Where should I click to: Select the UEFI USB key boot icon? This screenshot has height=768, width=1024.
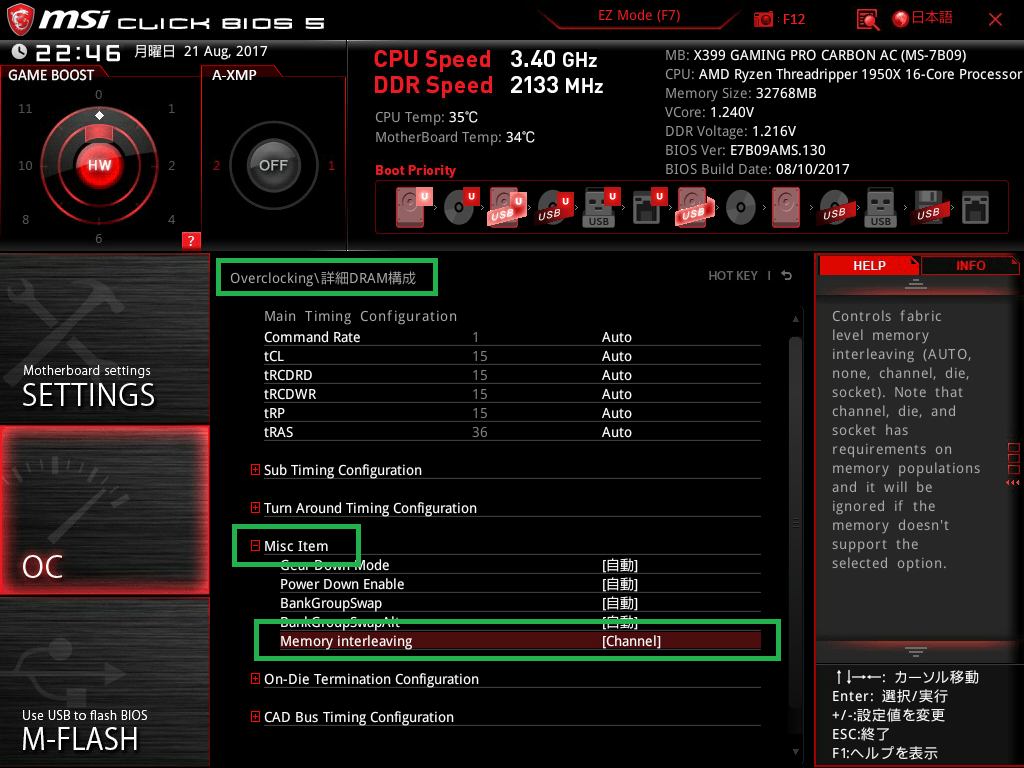[x=600, y=208]
